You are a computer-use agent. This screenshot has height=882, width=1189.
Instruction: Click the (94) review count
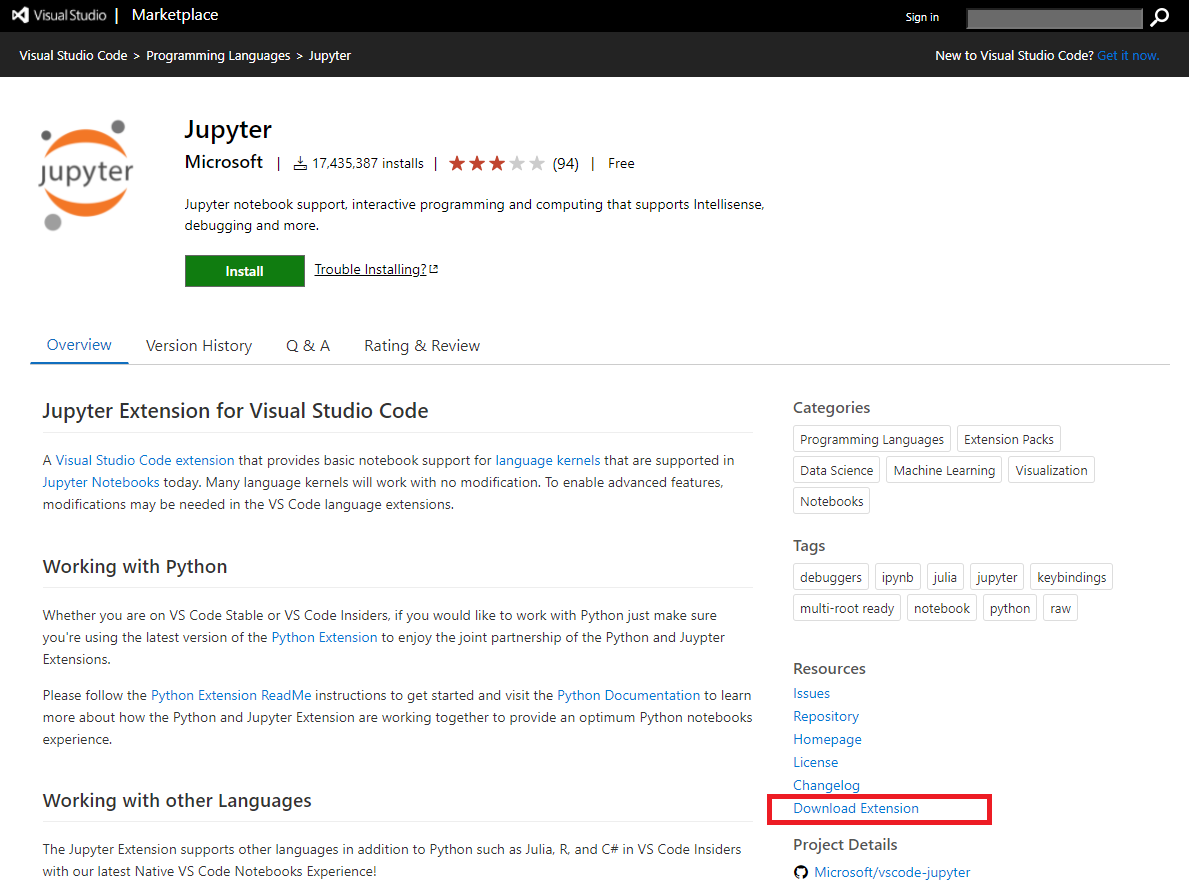(x=566, y=163)
